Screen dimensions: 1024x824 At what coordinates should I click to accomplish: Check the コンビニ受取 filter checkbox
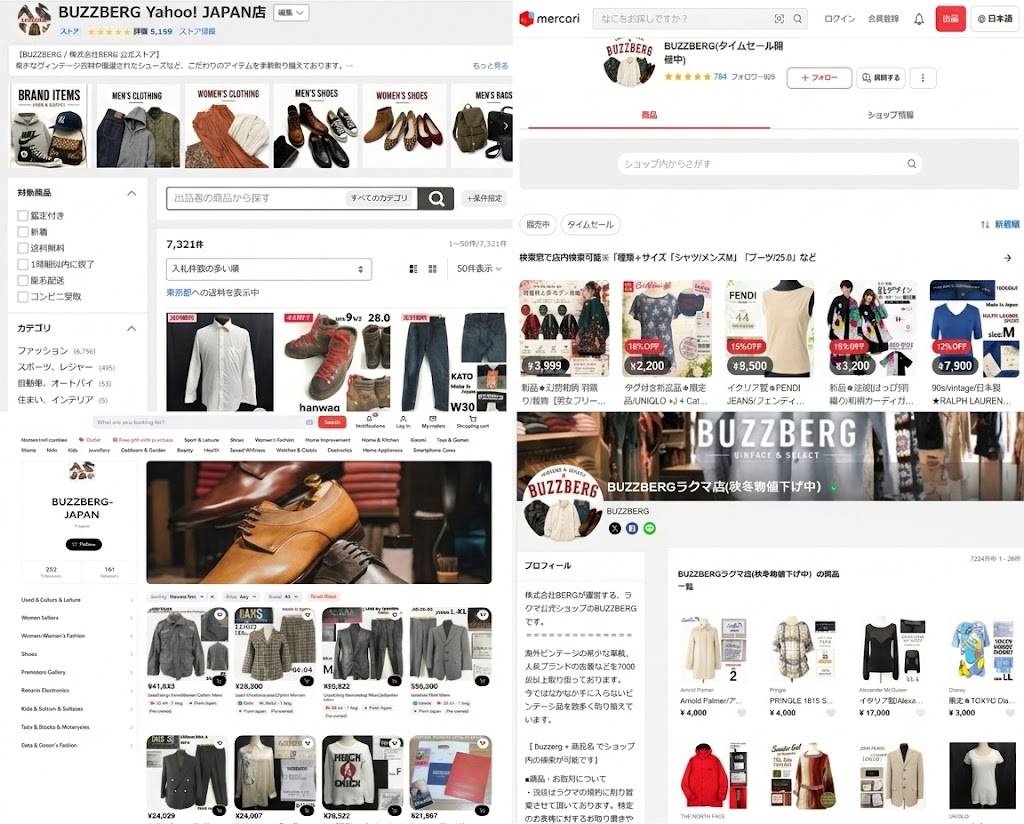[23, 297]
